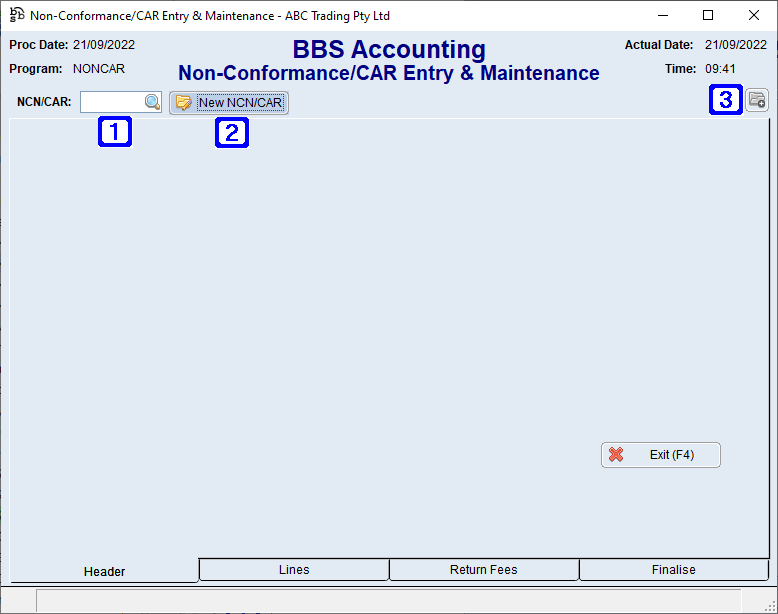Go to the Return Fees tab

click(x=484, y=570)
